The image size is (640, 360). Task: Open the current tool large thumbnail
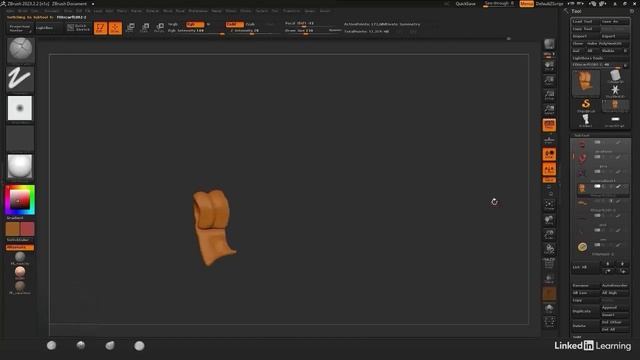pyautogui.click(x=586, y=83)
